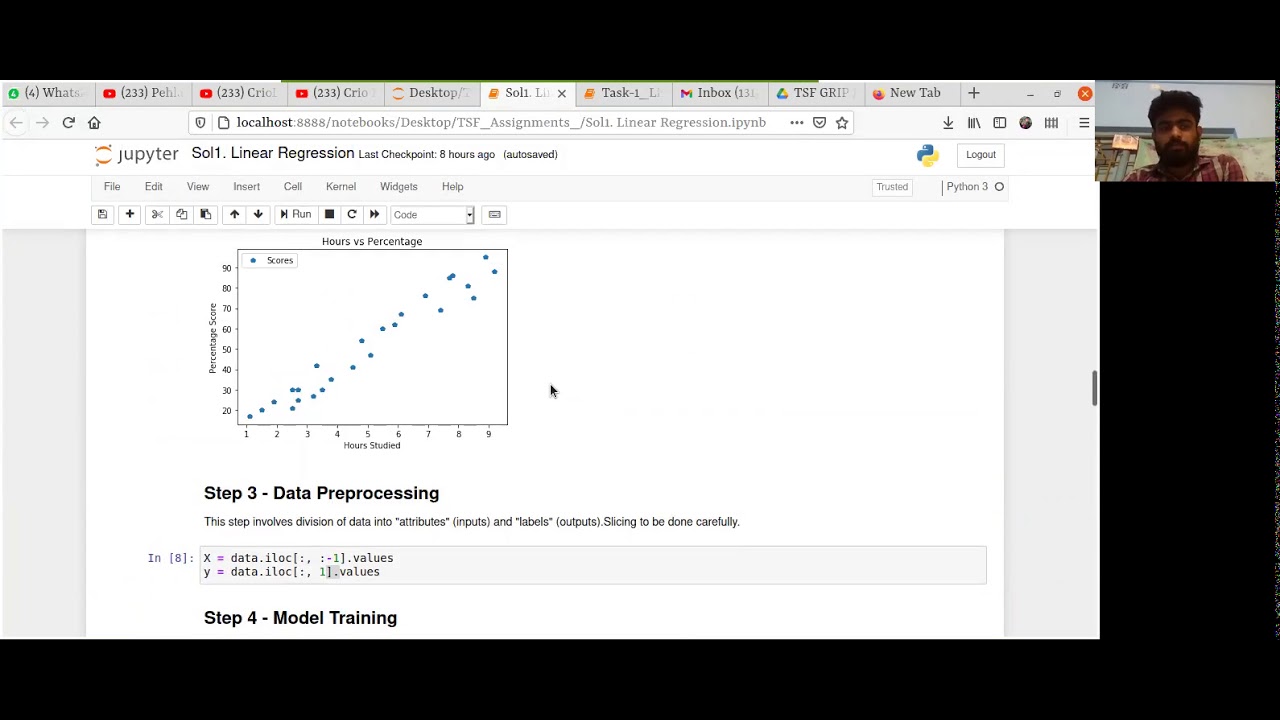This screenshot has width=1280, height=720.
Task: Reload the page in the browser
Action: point(68,122)
